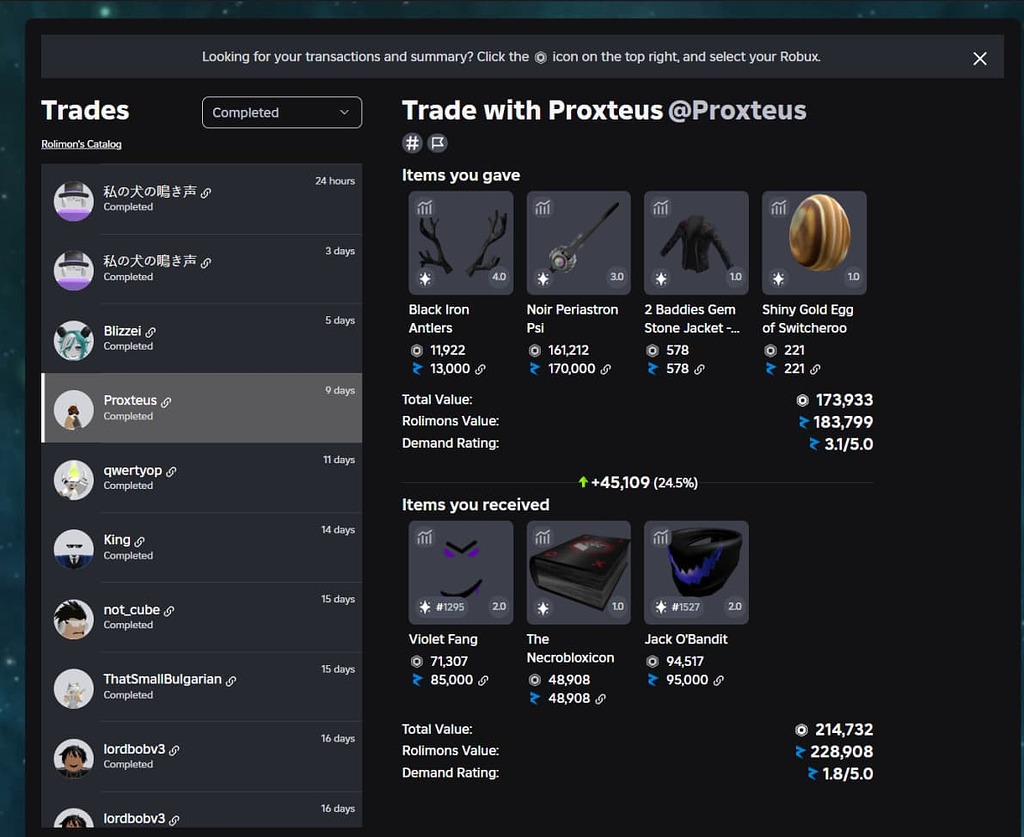
Task: Select the Proxteus completed trade
Action: (202, 408)
